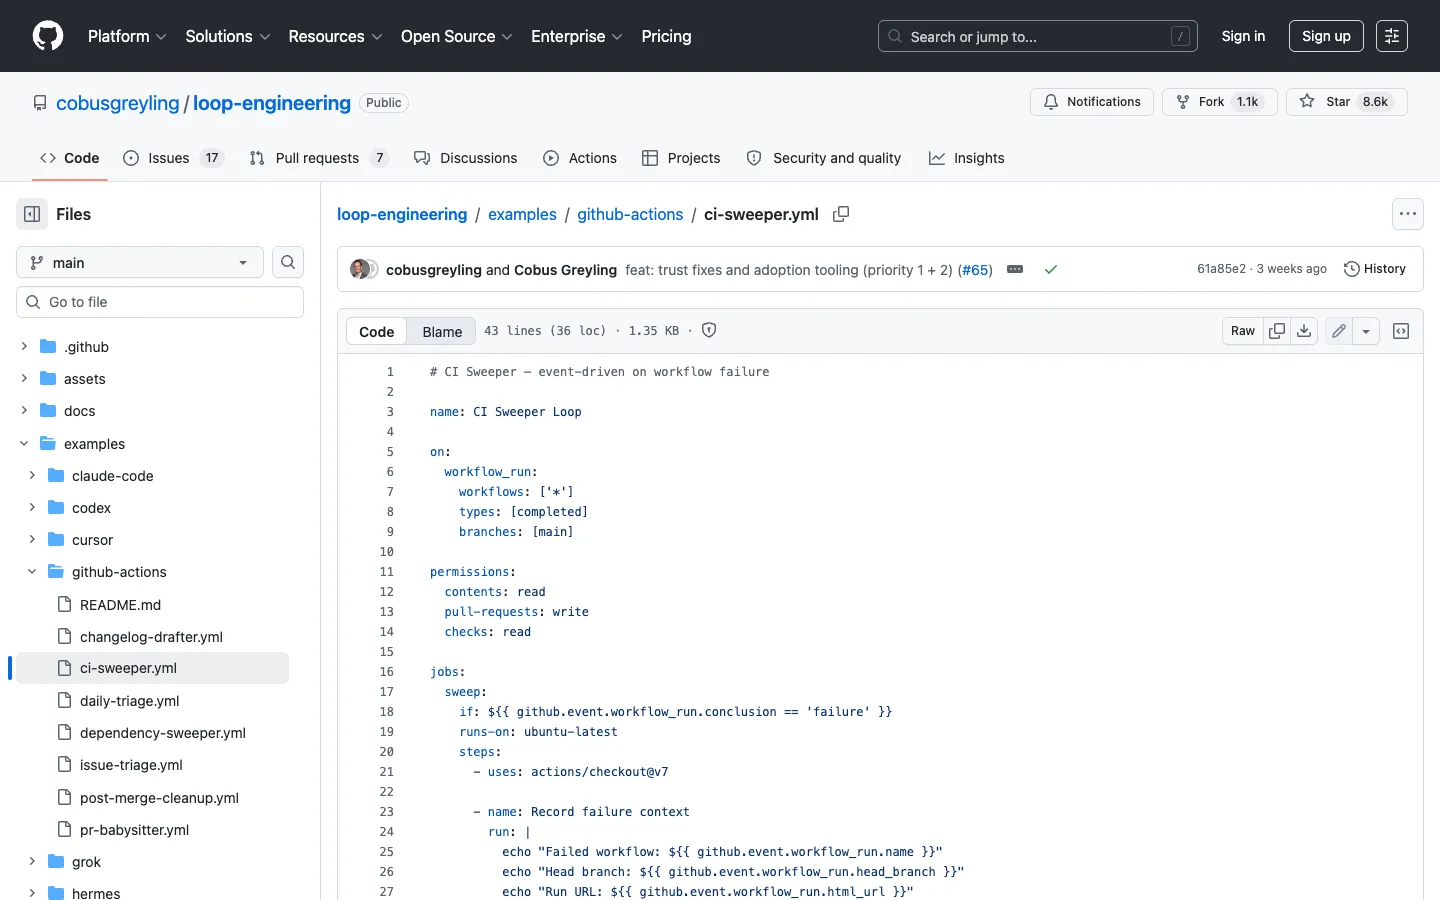Click the Notifications bell button

pyautogui.click(x=1092, y=102)
